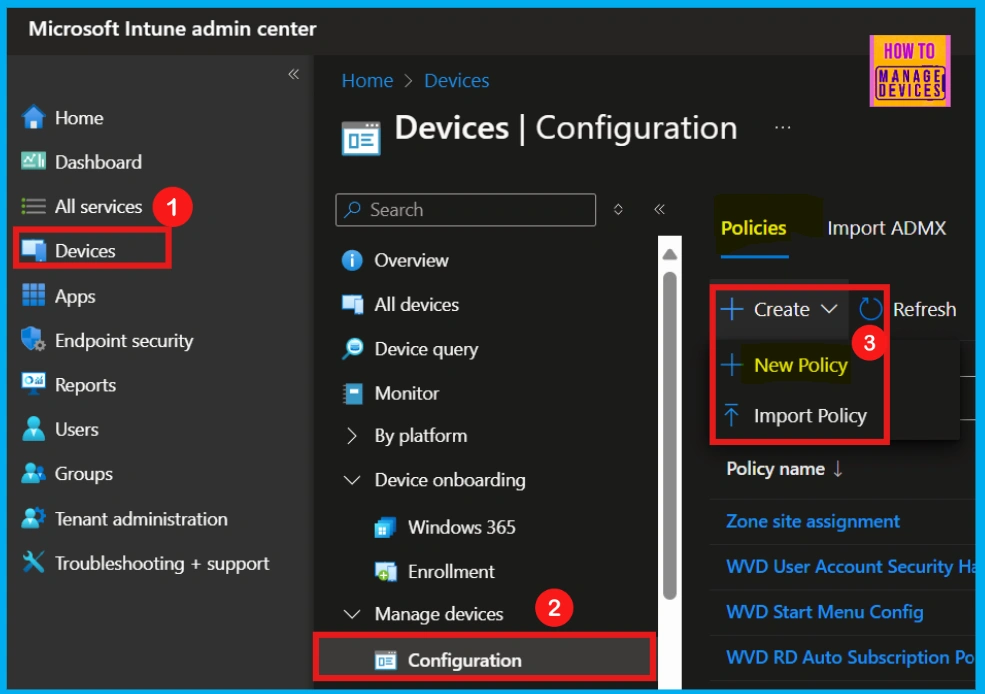Click the Refresh circular arrow icon
Image resolution: width=985 pixels, height=694 pixels.
pos(871,309)
